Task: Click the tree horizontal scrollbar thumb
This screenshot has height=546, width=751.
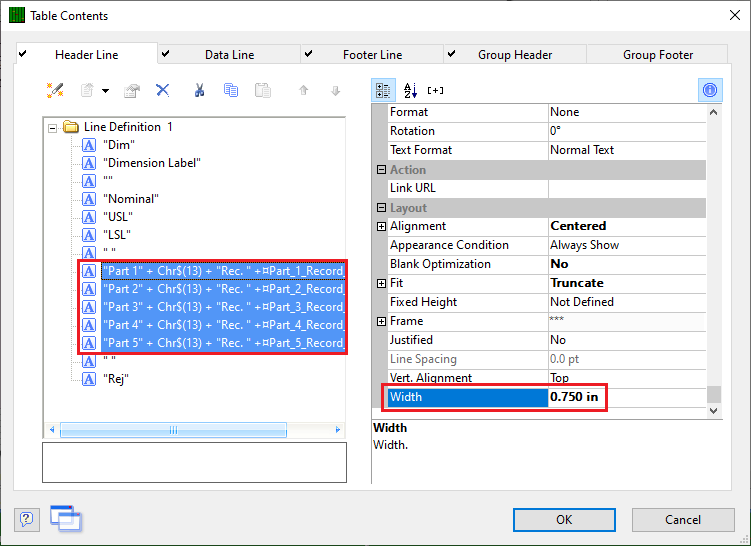Action: point(173,430)
